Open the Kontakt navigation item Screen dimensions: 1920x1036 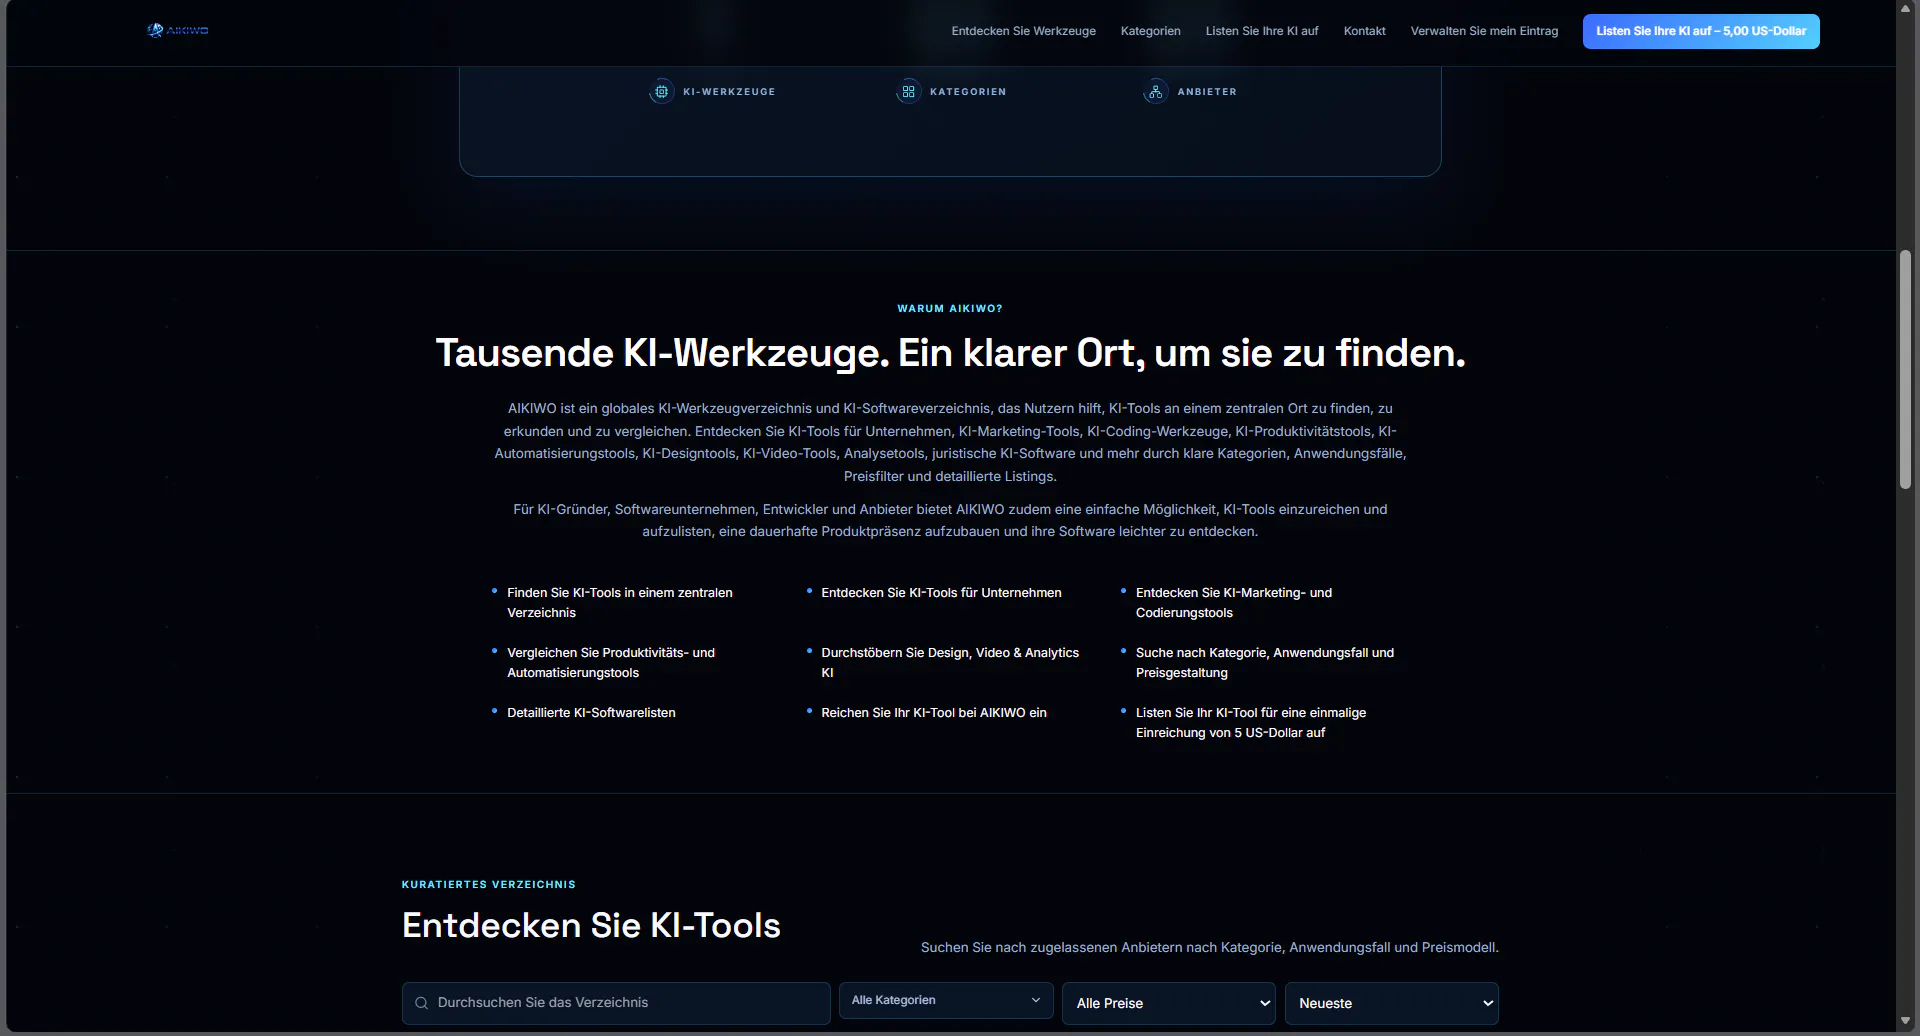(x=1364, y=31)
